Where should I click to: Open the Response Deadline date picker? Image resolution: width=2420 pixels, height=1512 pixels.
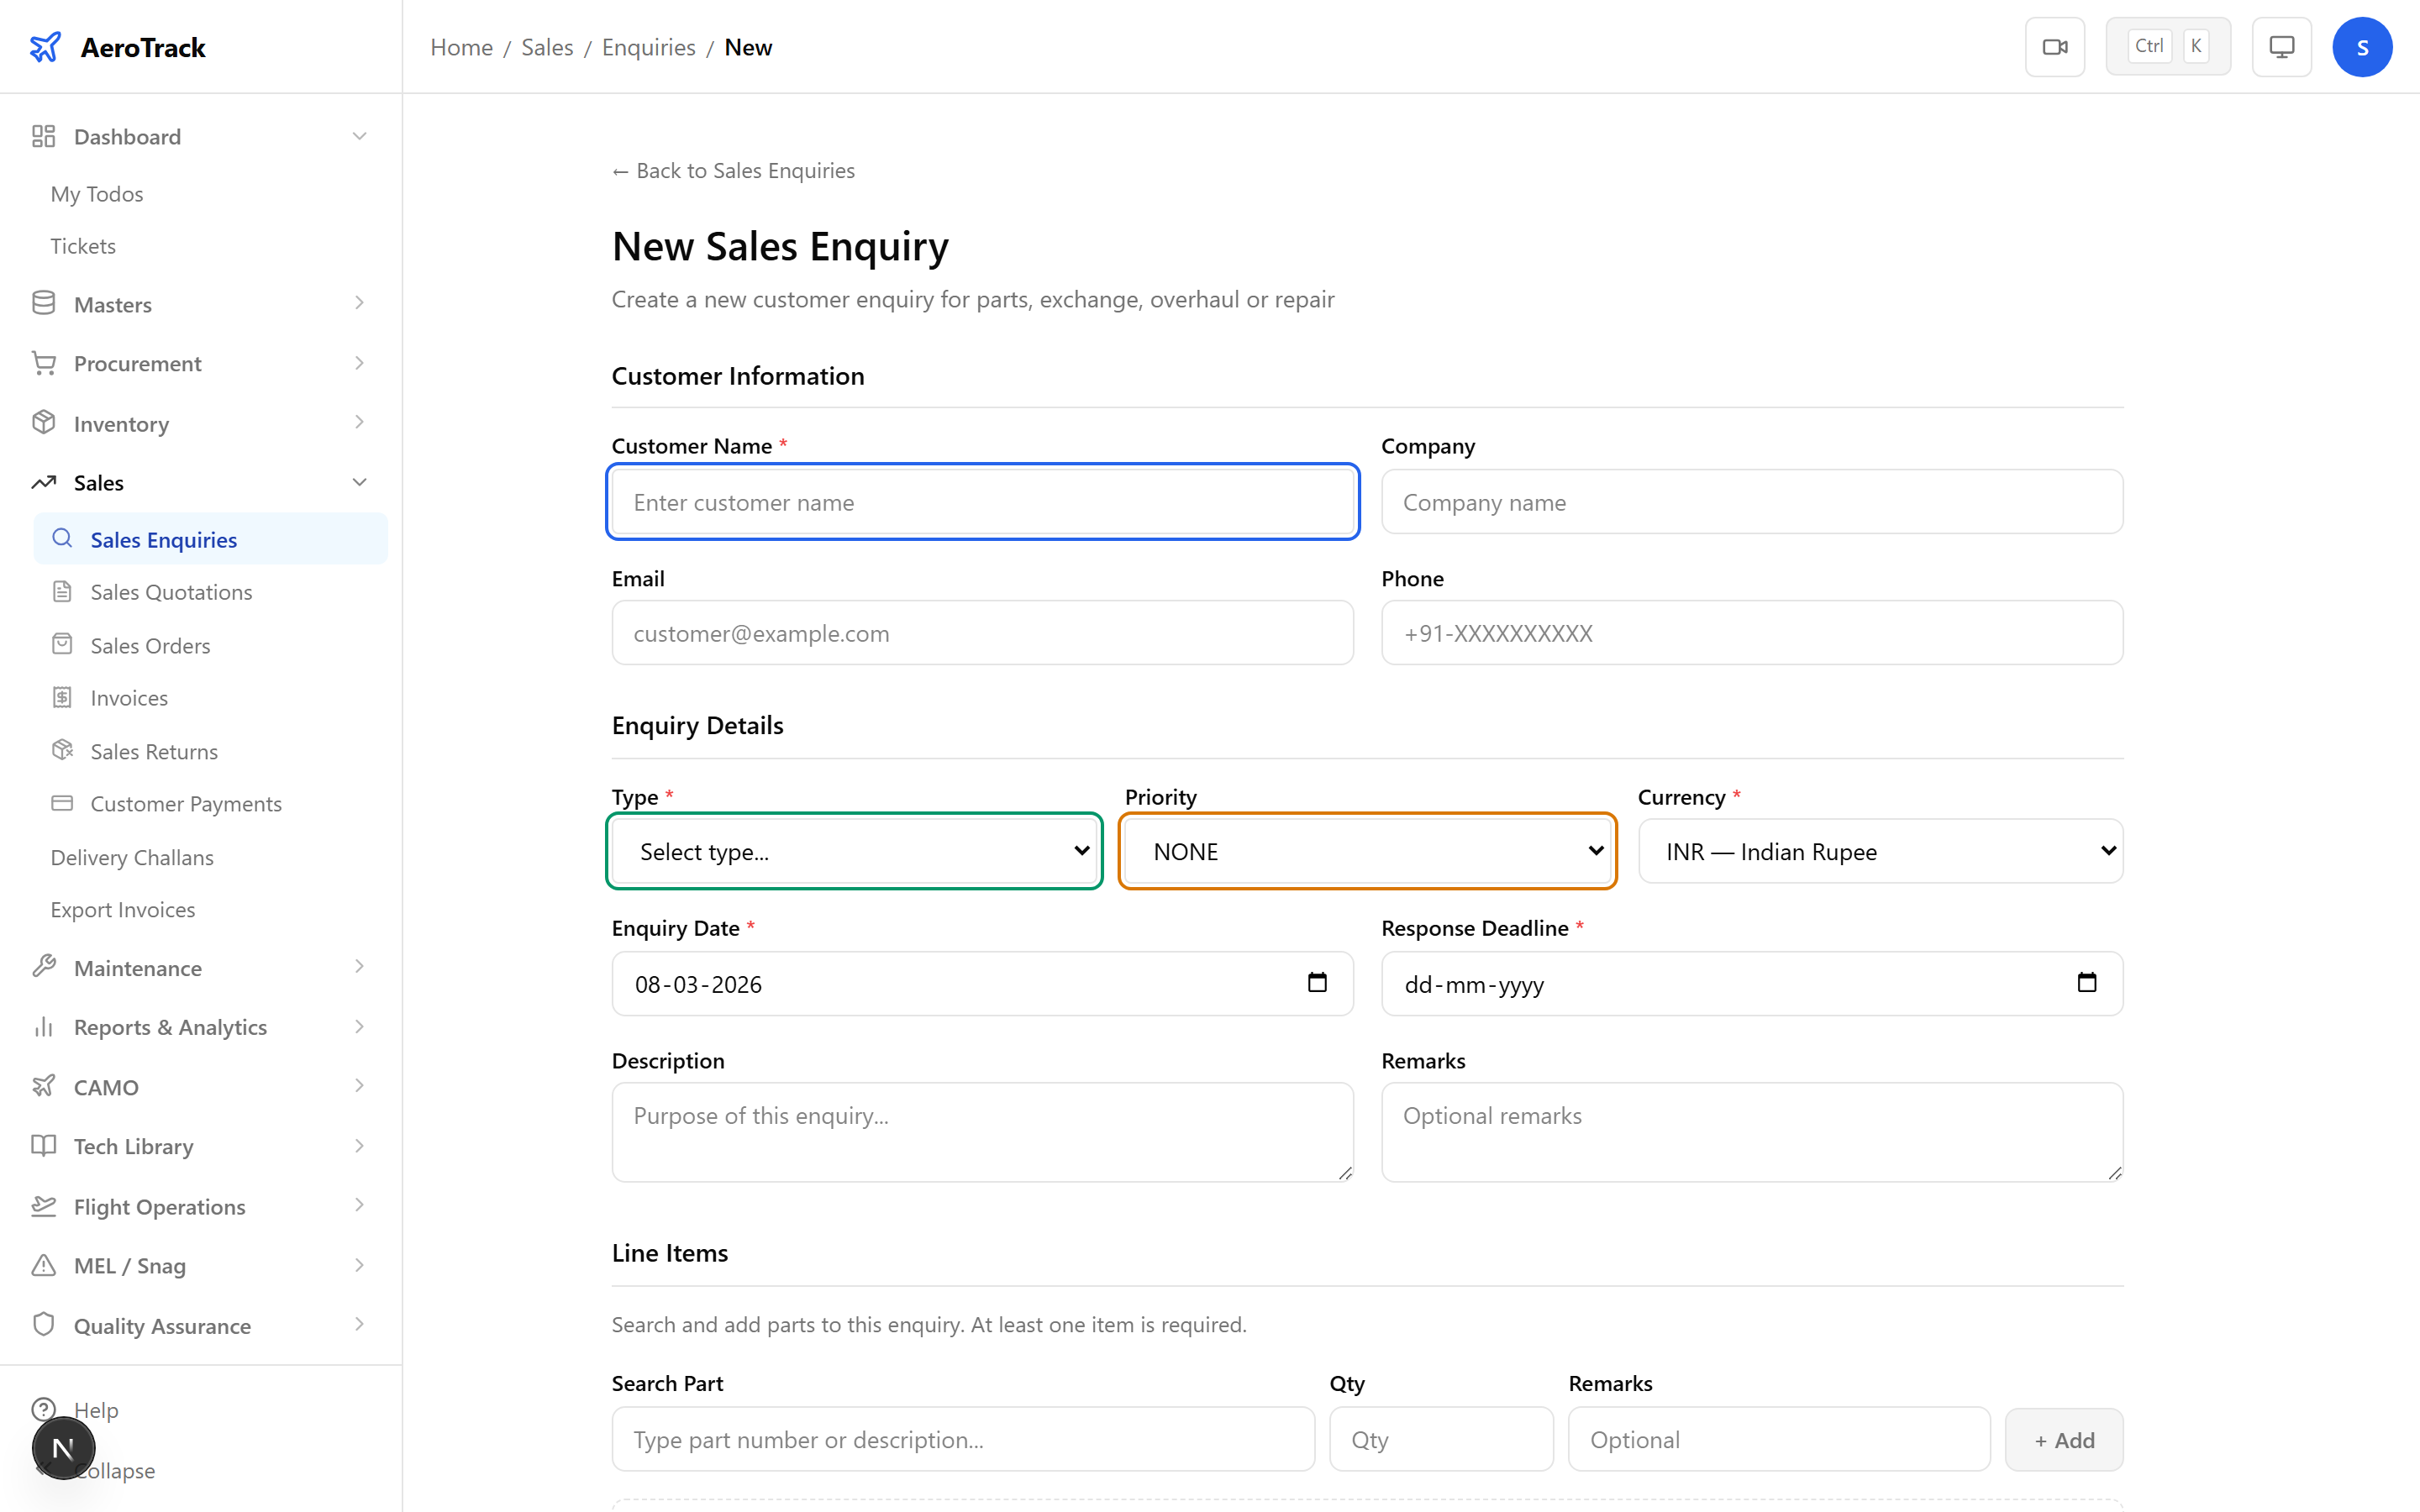[2088, 983]
